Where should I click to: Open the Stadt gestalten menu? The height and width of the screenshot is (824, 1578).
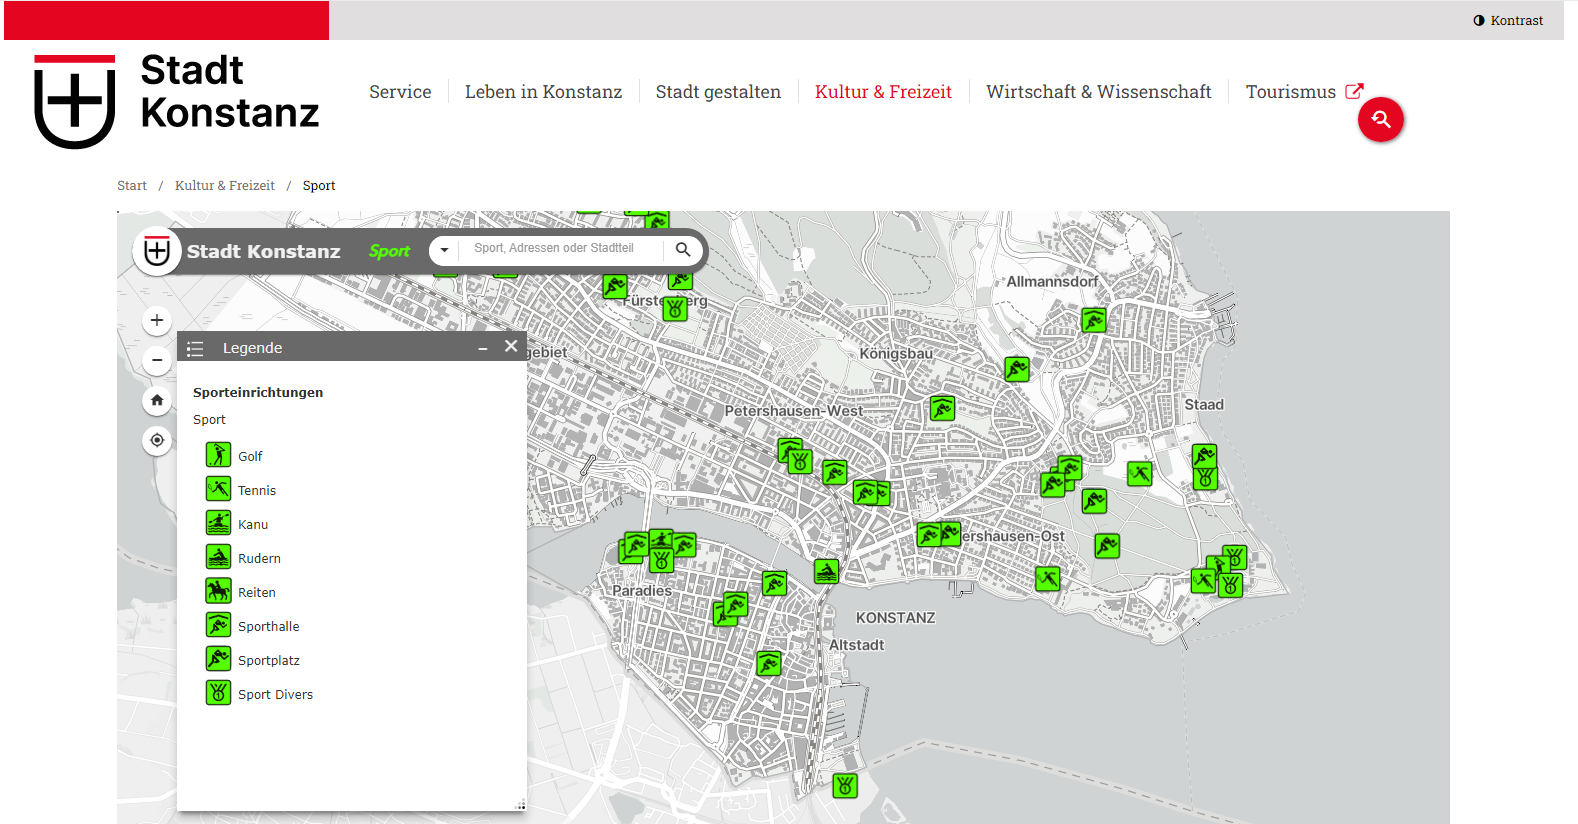pos(718,92)
